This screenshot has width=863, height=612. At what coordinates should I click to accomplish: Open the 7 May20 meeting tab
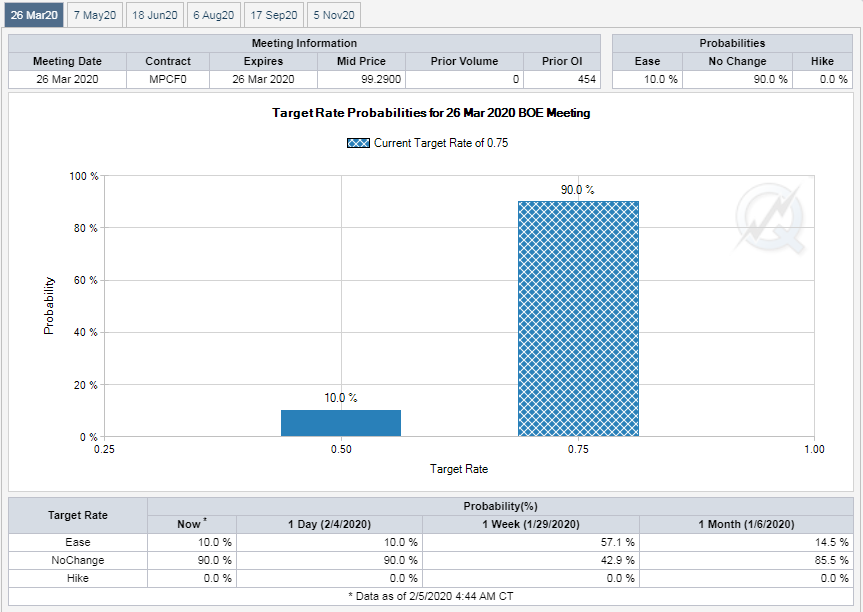tap(95, 15)
